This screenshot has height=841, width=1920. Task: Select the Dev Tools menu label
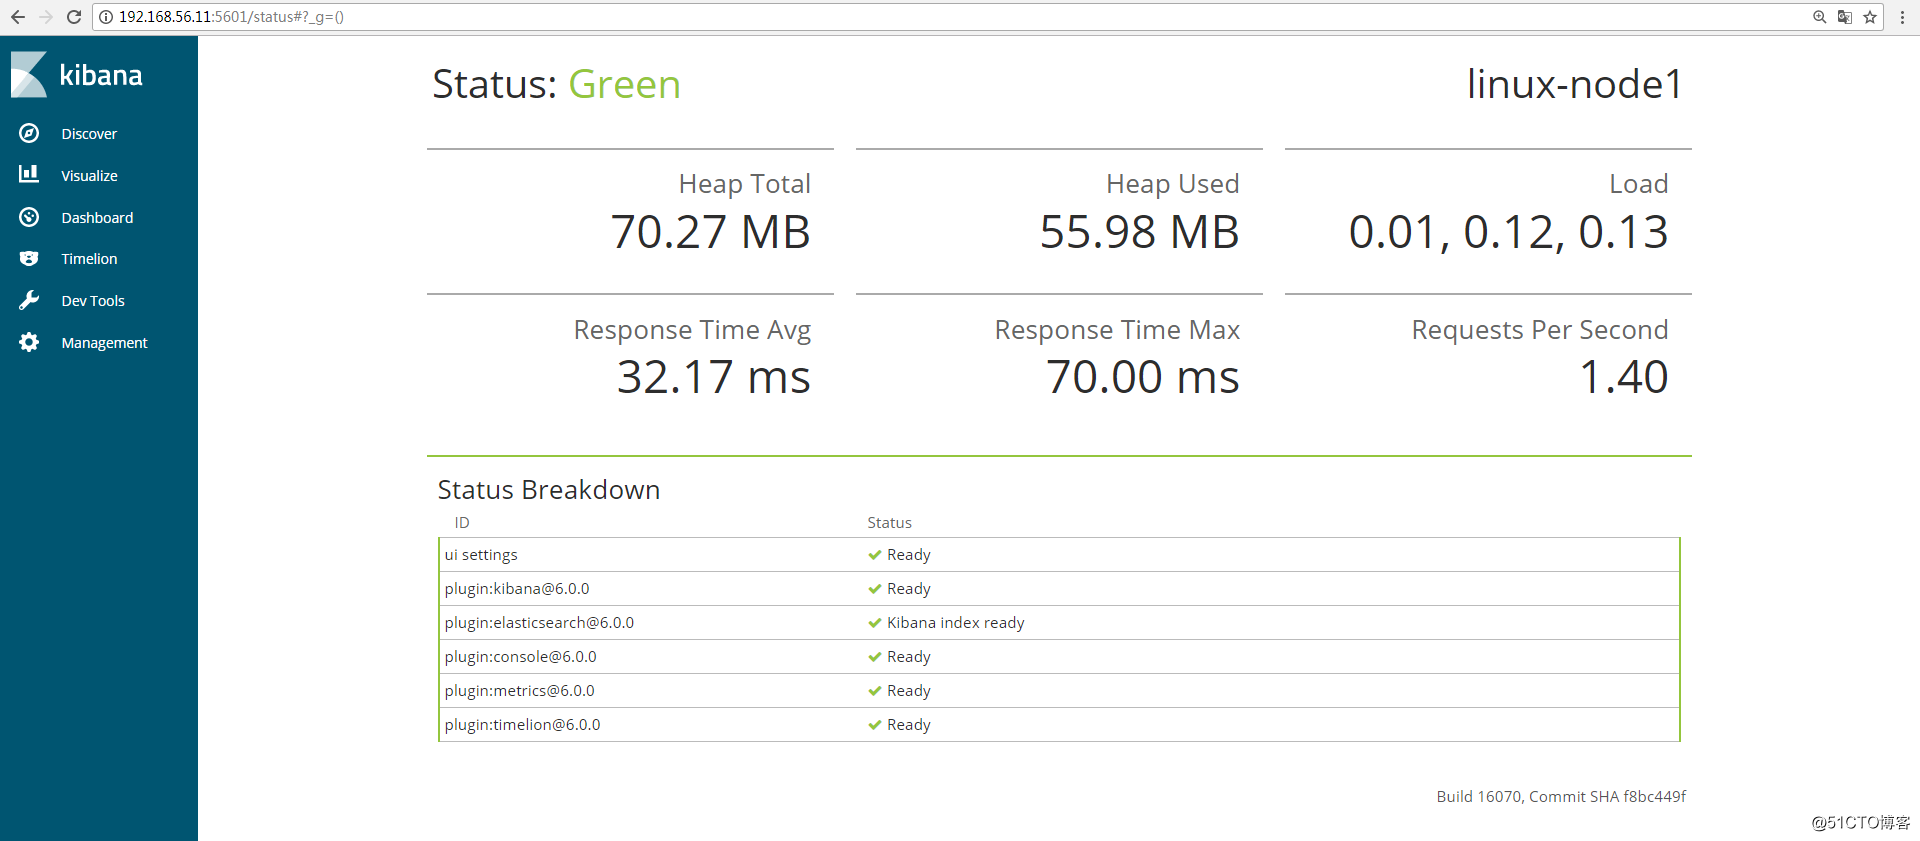pyautogui.click(x=93, y=301)
